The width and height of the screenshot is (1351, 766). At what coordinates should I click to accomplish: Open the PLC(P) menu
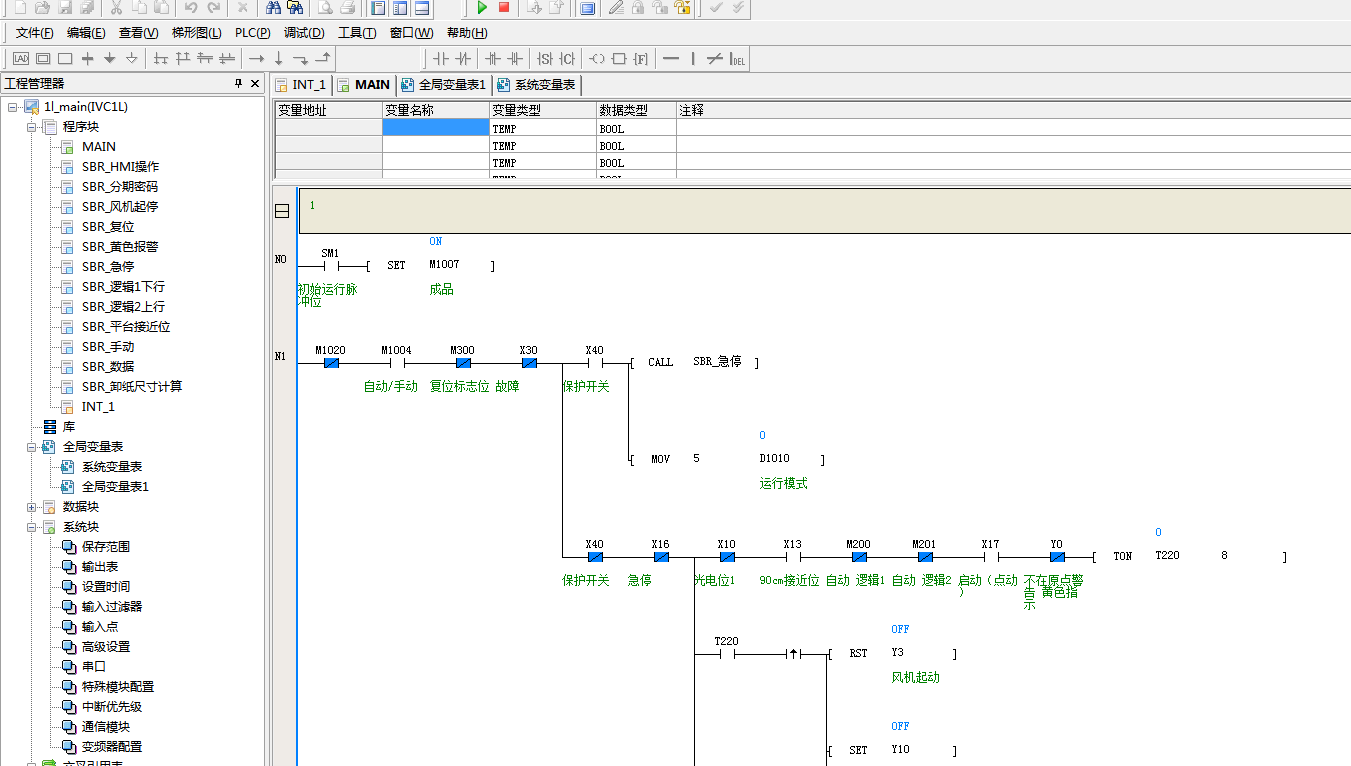[253, 32]
